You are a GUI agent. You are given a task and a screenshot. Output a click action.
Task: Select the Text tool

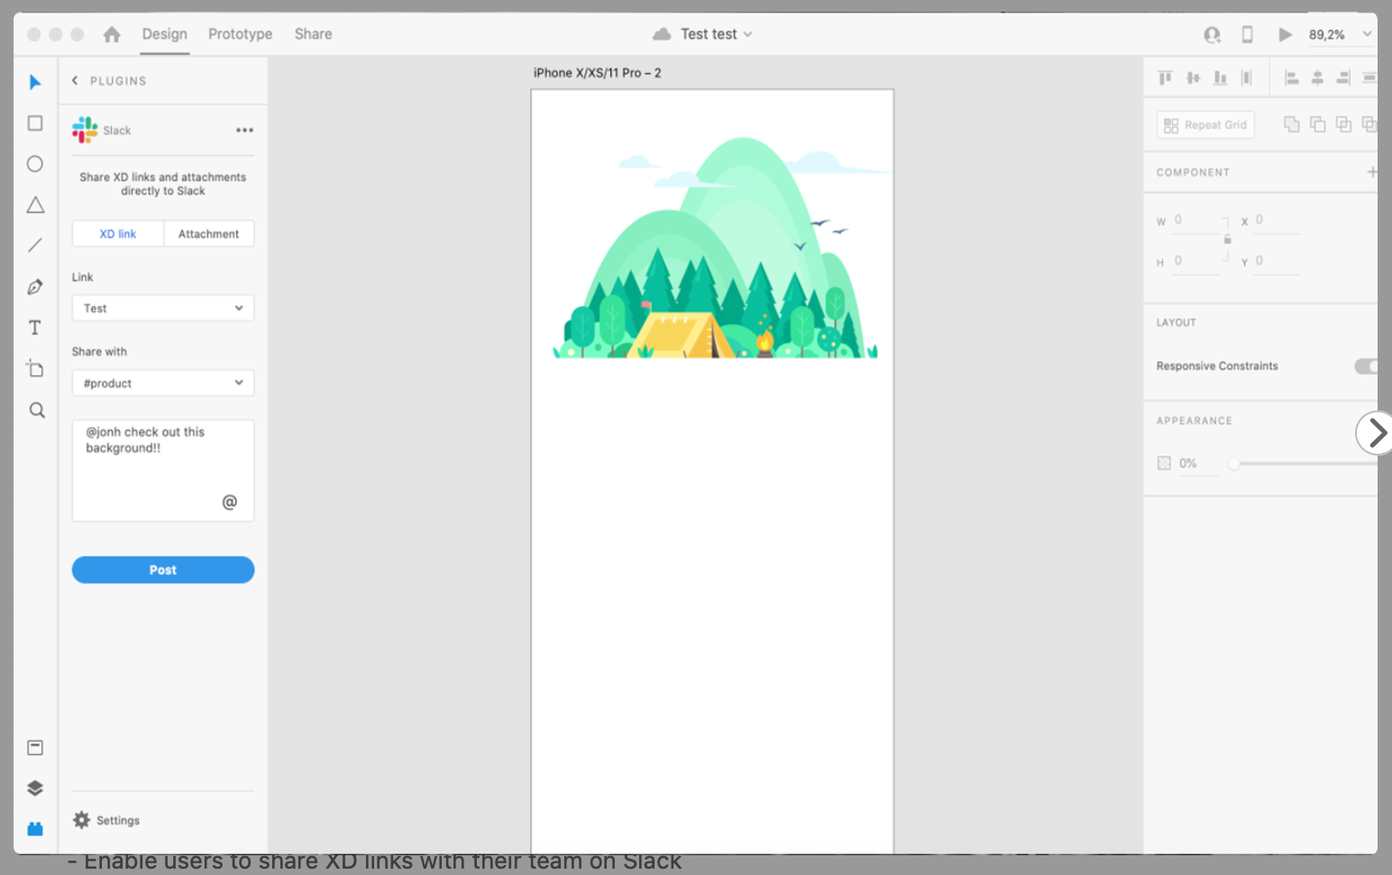point(35,327)
